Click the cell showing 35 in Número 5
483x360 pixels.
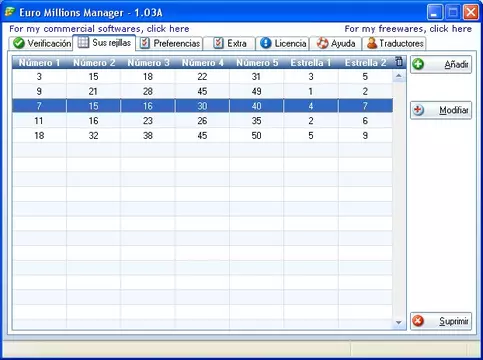[x=257, y=121]
